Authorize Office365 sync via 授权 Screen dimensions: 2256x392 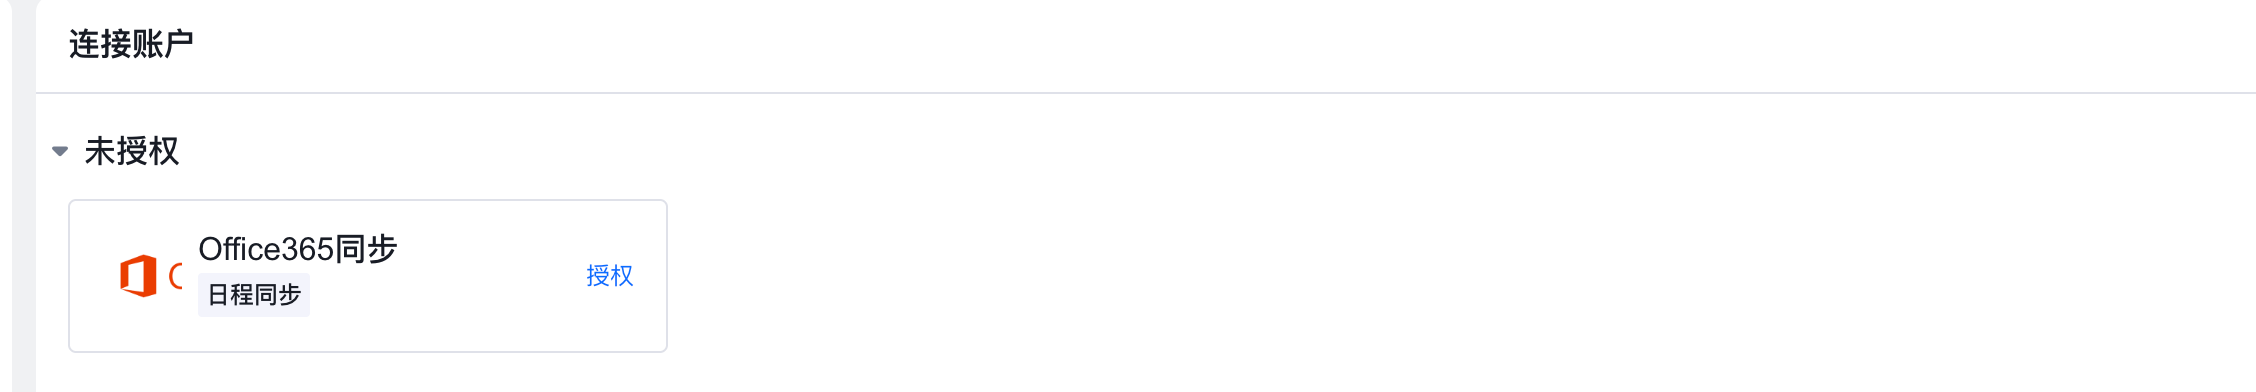pos(610,276)
